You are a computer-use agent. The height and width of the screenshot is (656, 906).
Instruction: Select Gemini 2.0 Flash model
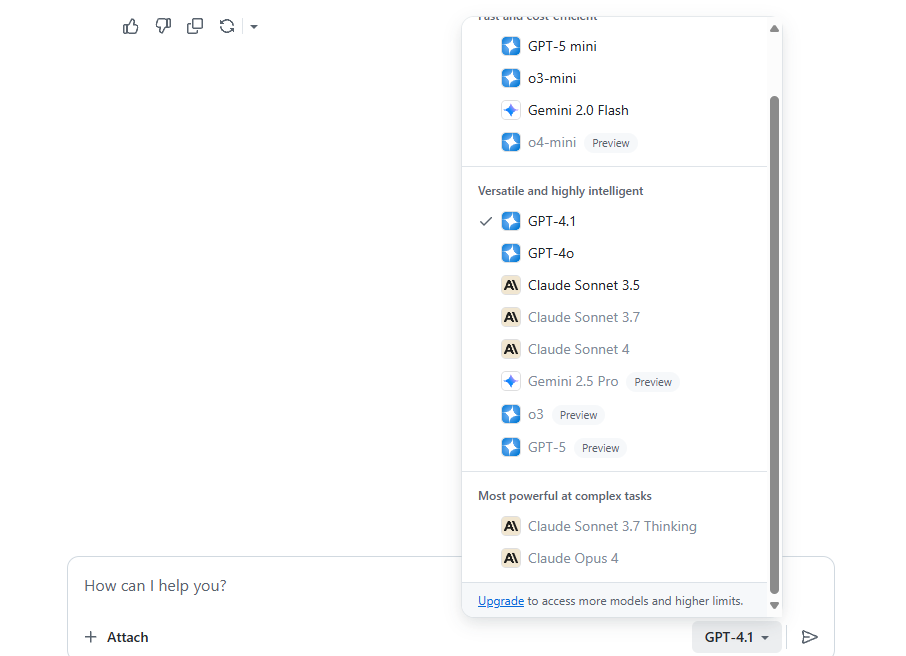(x=578, y=110)
